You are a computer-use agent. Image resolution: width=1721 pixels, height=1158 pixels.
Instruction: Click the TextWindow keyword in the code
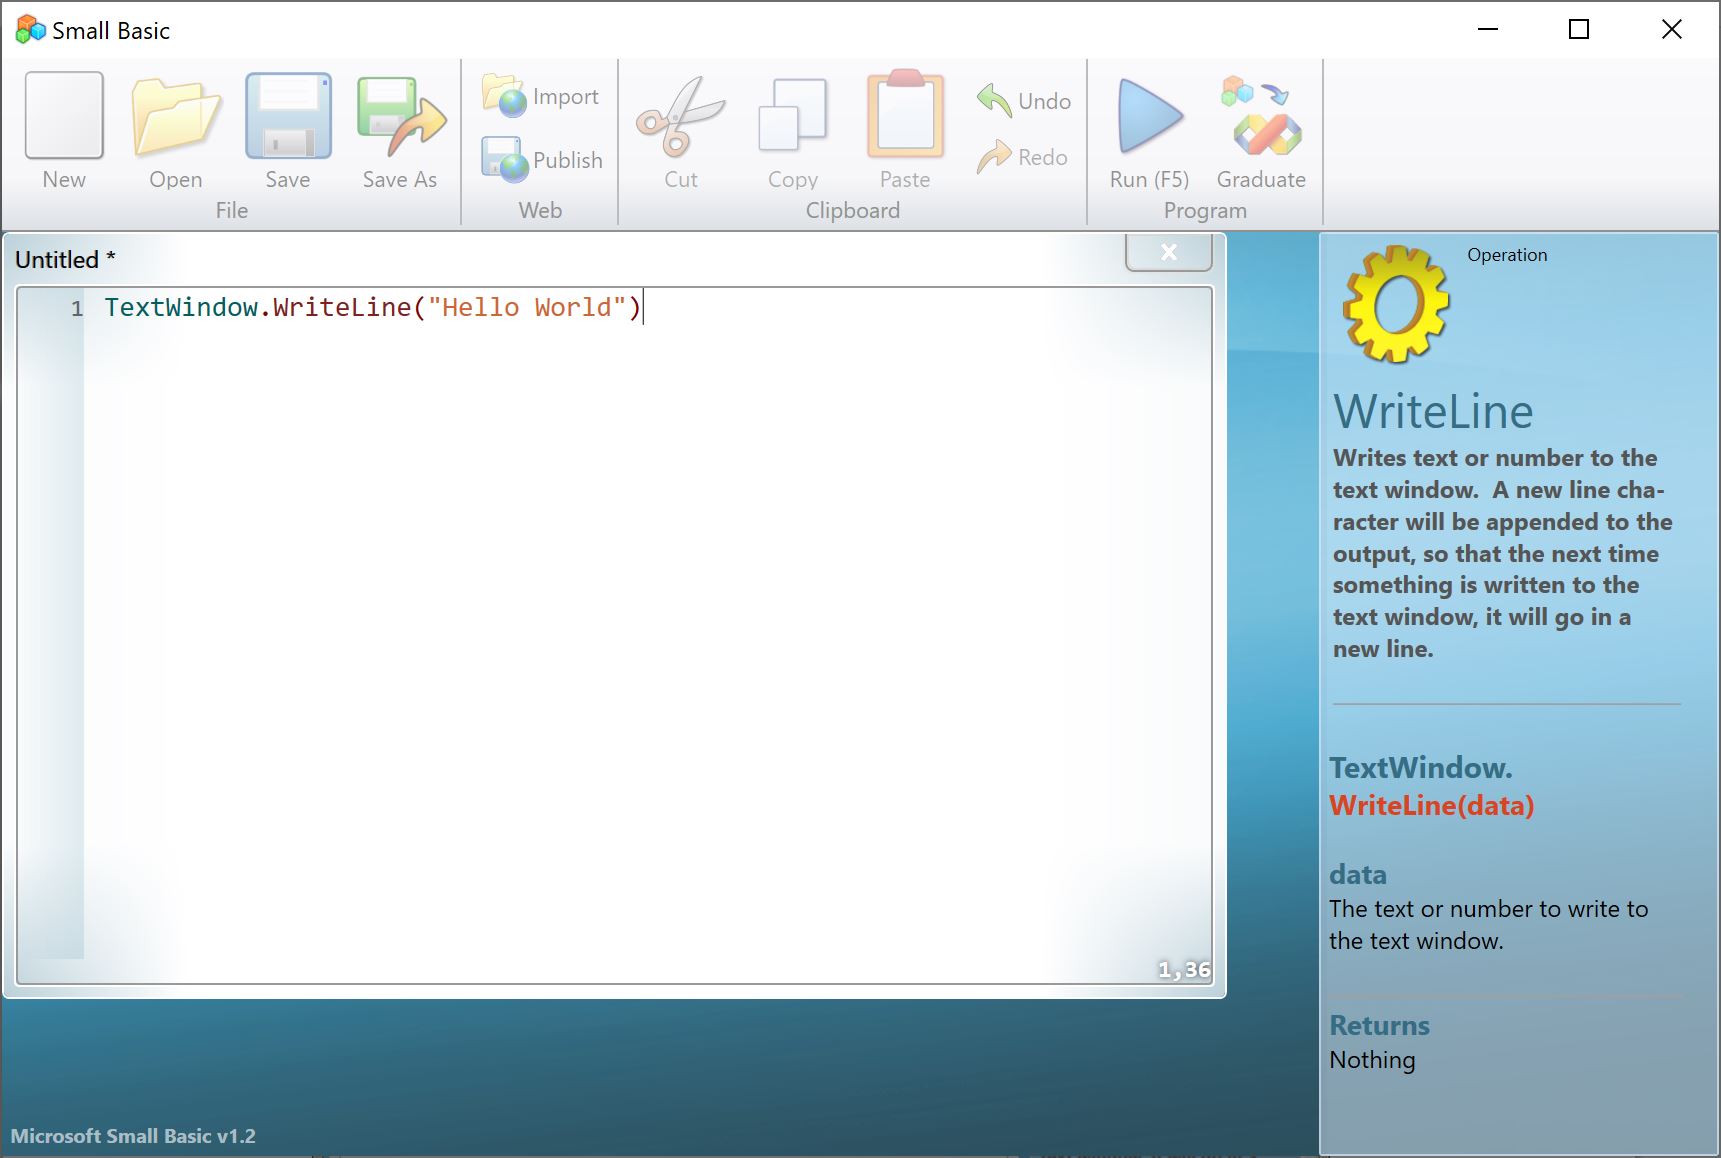point(181,307)
